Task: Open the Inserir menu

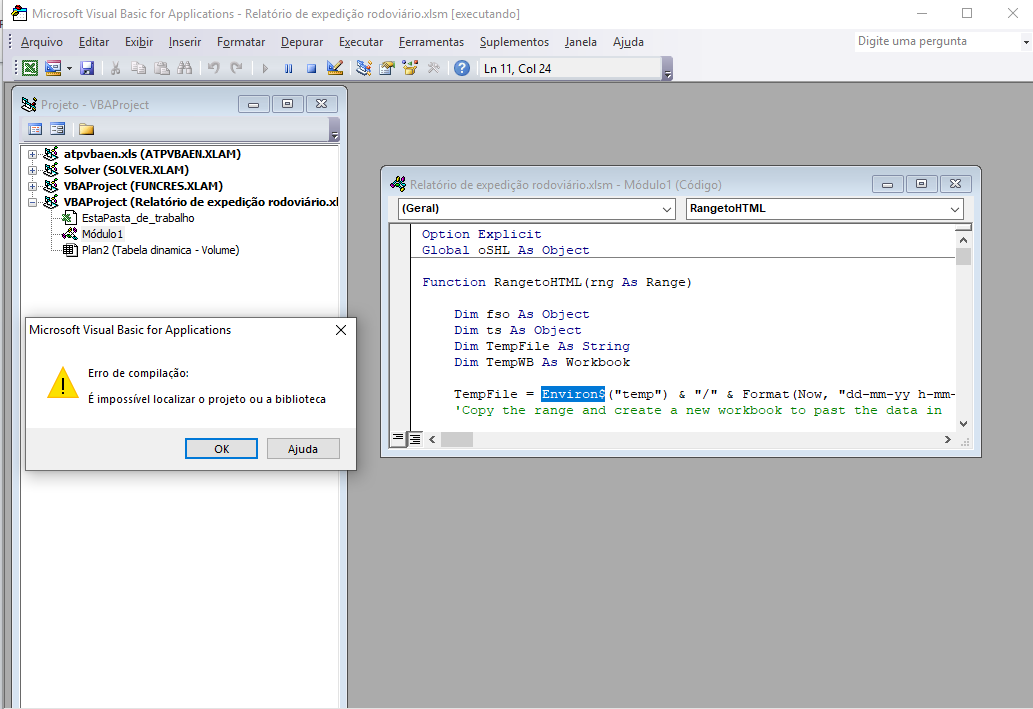Action: (184, 42)
